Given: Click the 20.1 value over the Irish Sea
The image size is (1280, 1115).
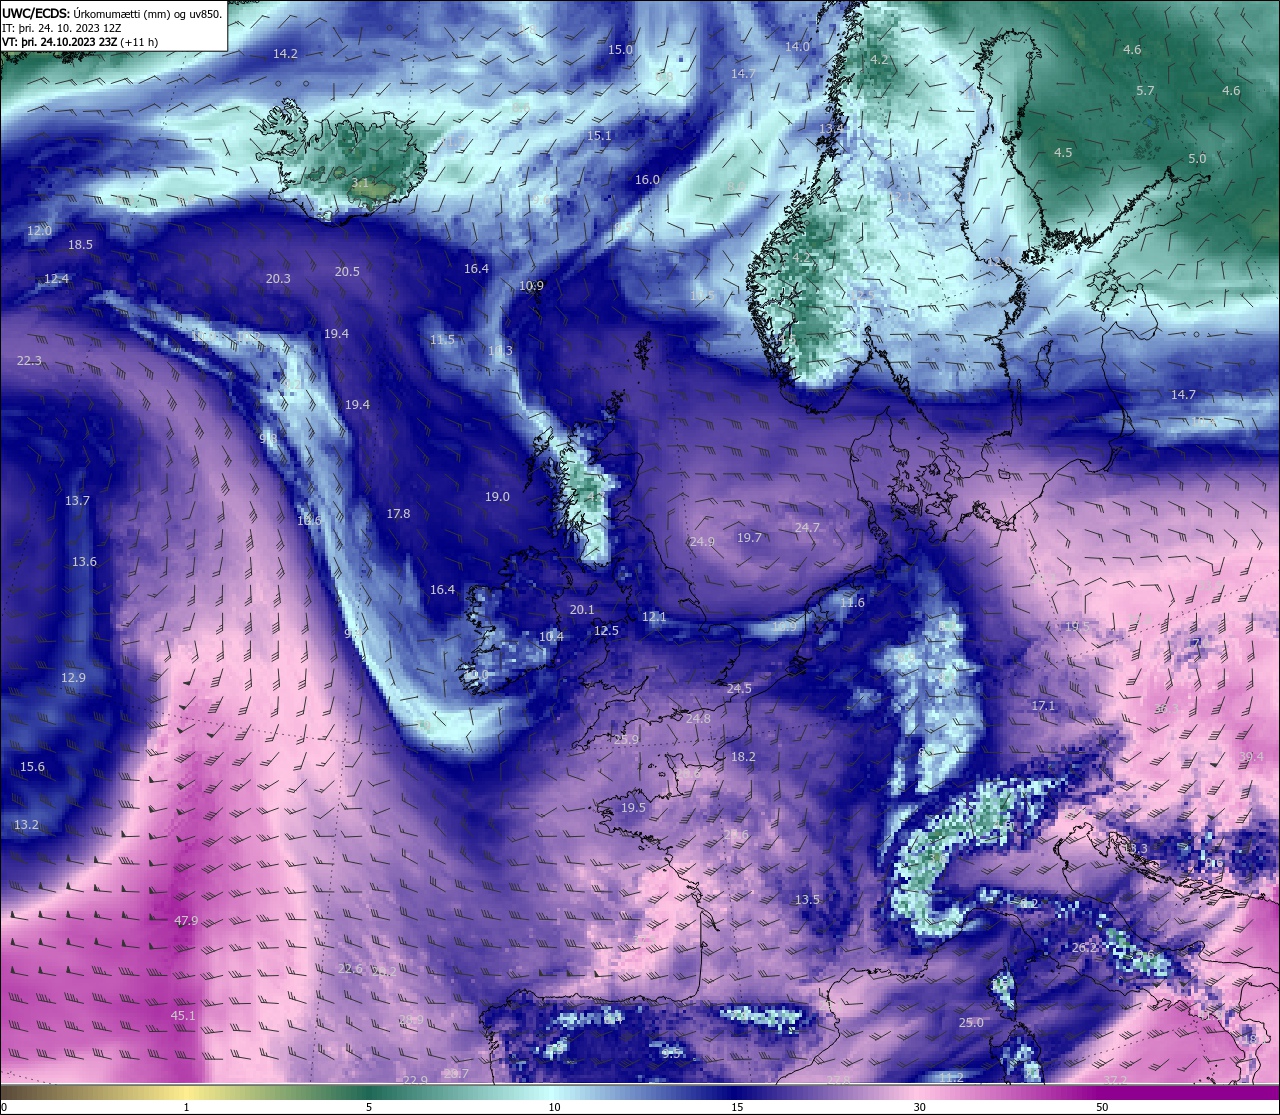Looking at the screenshot, I should (x=582, y=610).
